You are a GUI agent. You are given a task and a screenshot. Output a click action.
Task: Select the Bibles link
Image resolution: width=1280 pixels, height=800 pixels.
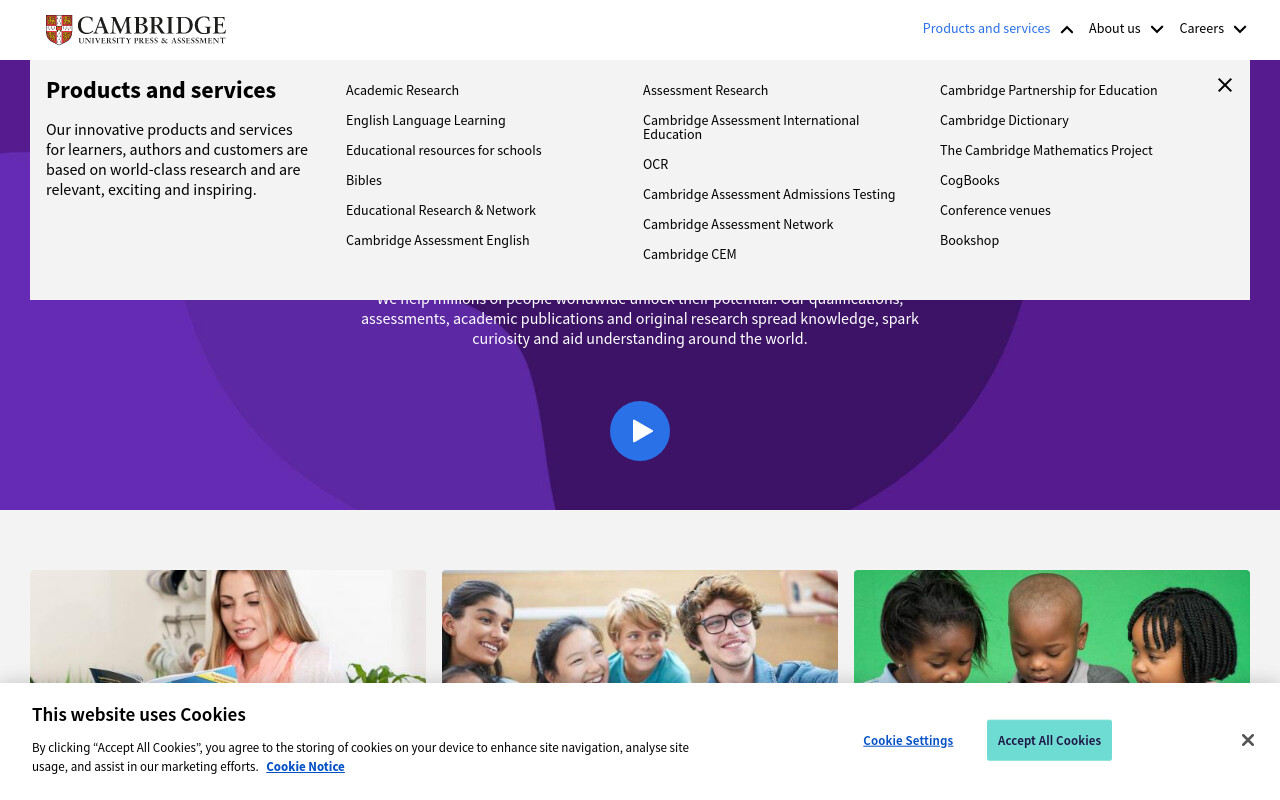pyautogui.click(x=364, y=180)
